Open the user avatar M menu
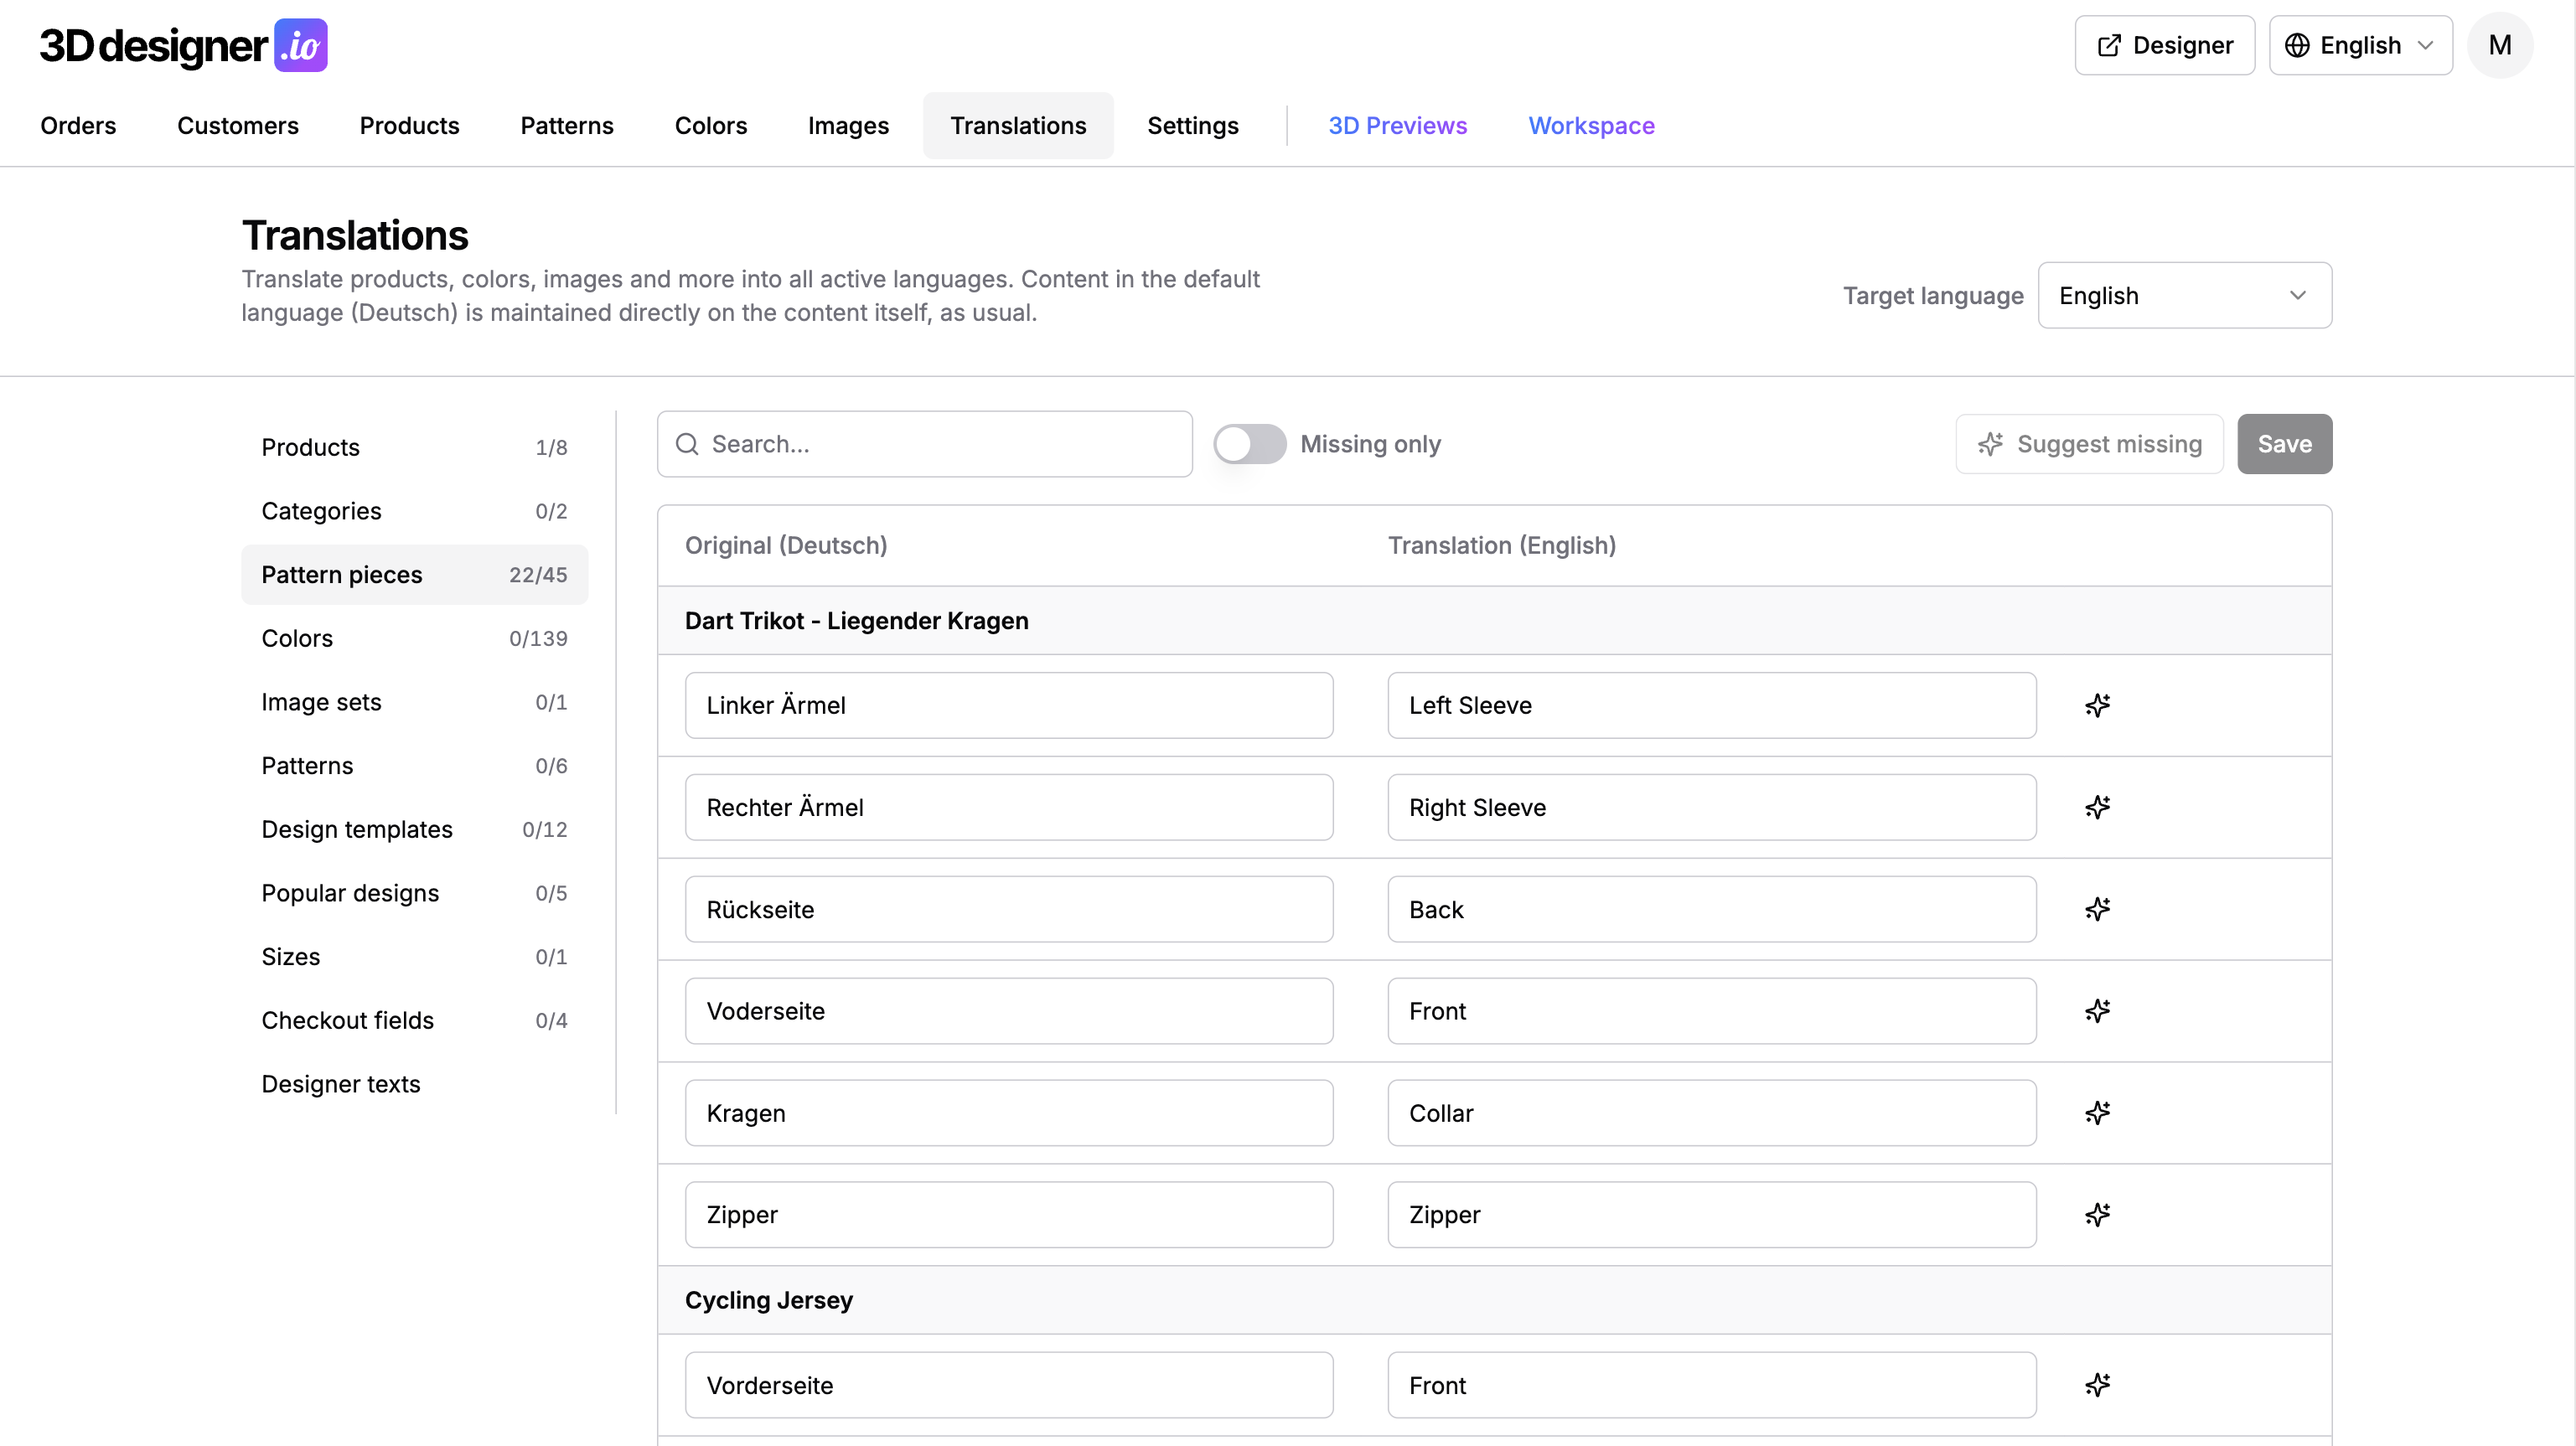Screen dimensions: 2576x1446 click(x=2499, y=45)
